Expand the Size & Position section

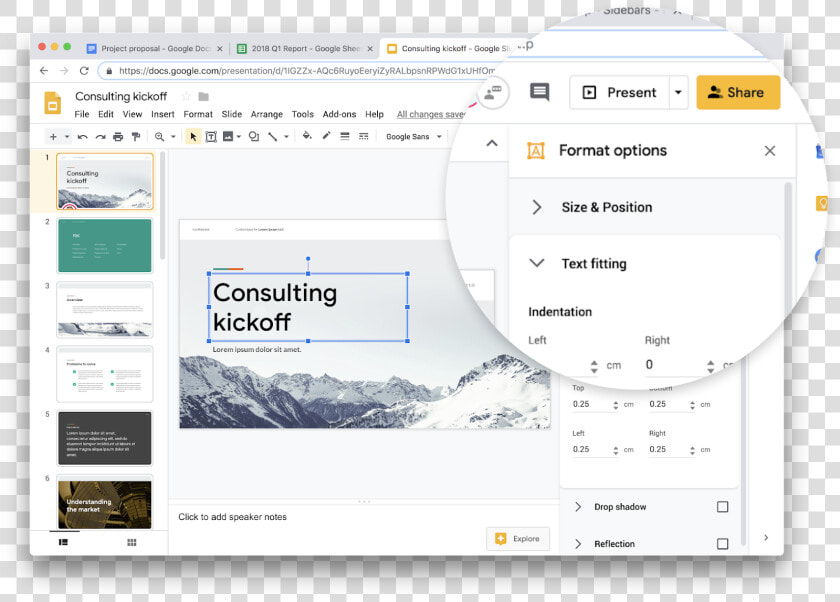(x=536, y=207)
